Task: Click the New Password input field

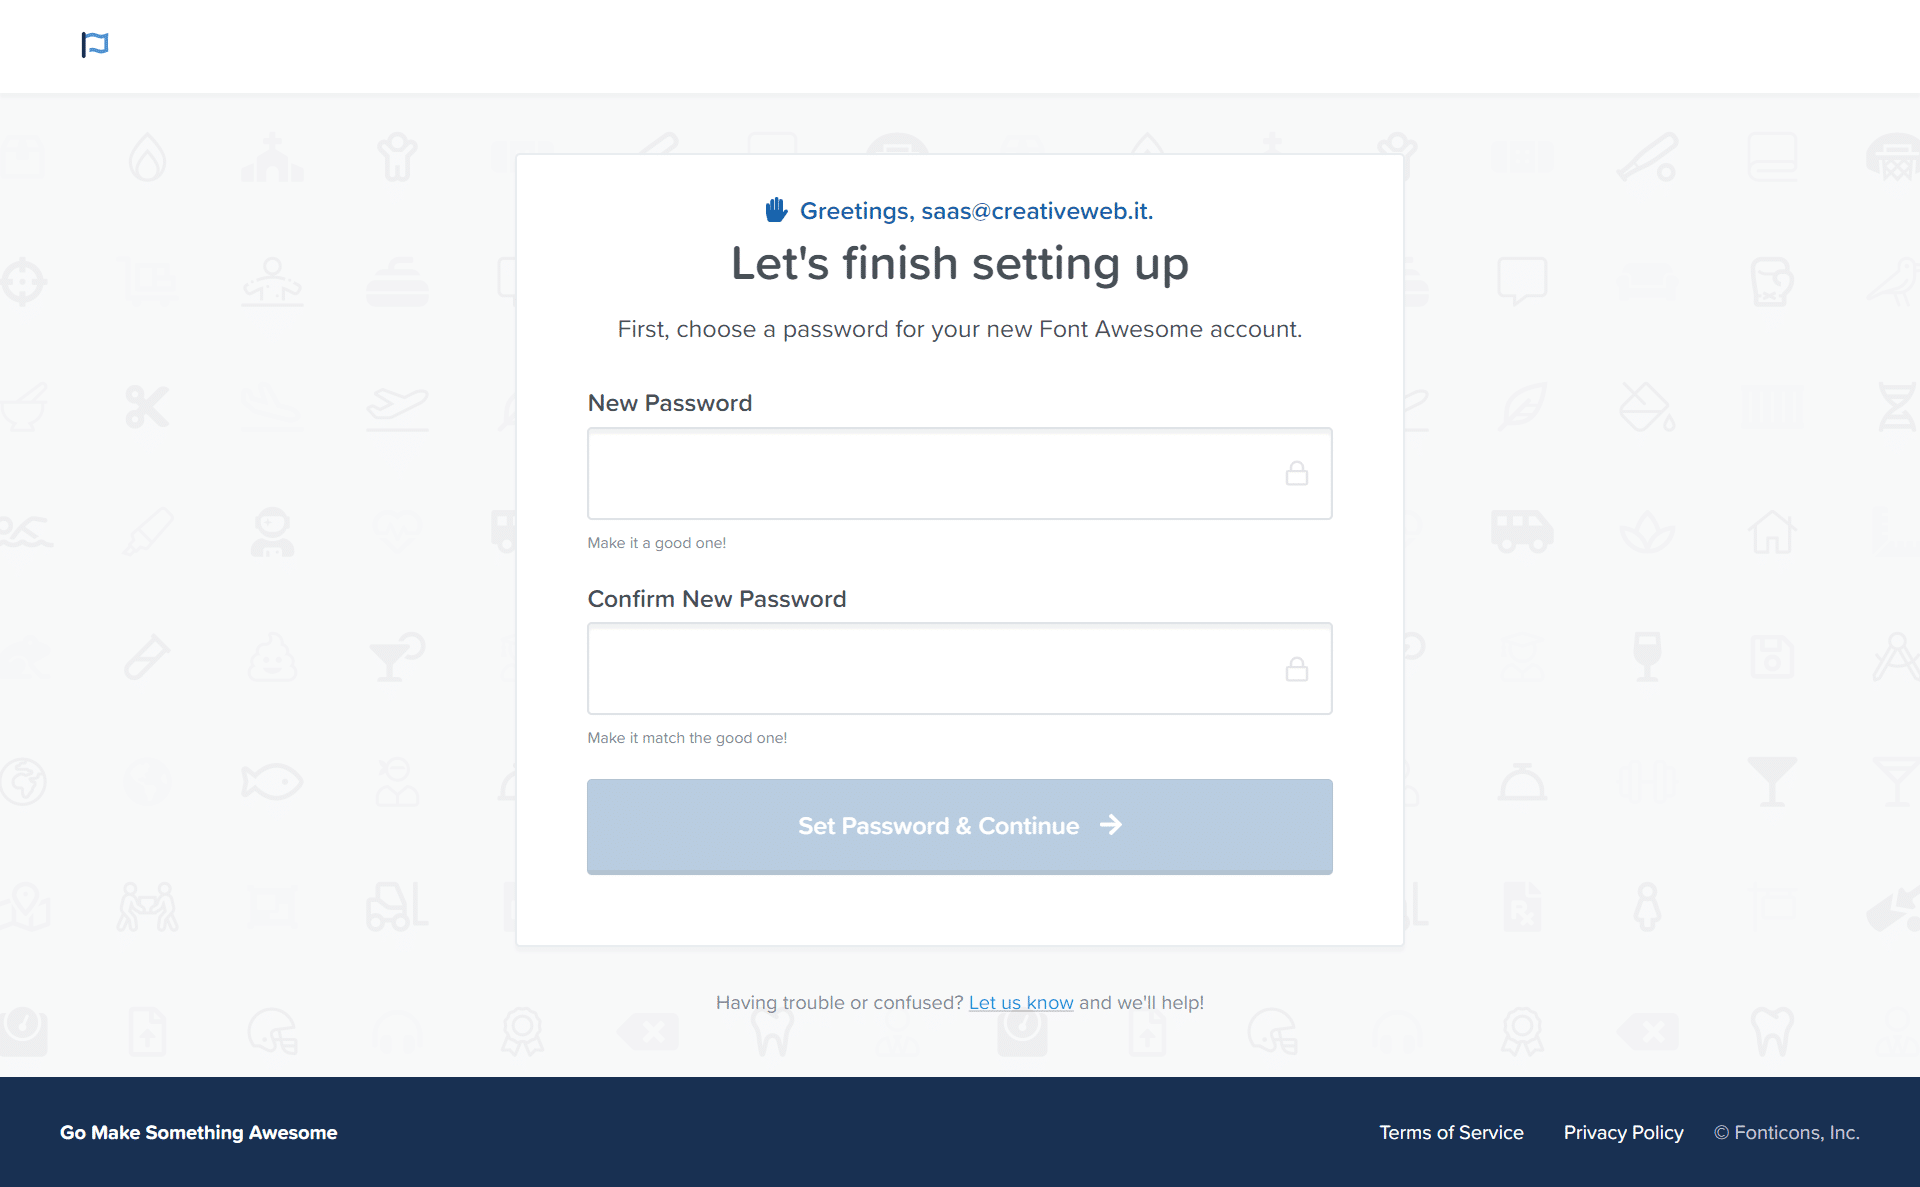Action: (x=960, y=473)
